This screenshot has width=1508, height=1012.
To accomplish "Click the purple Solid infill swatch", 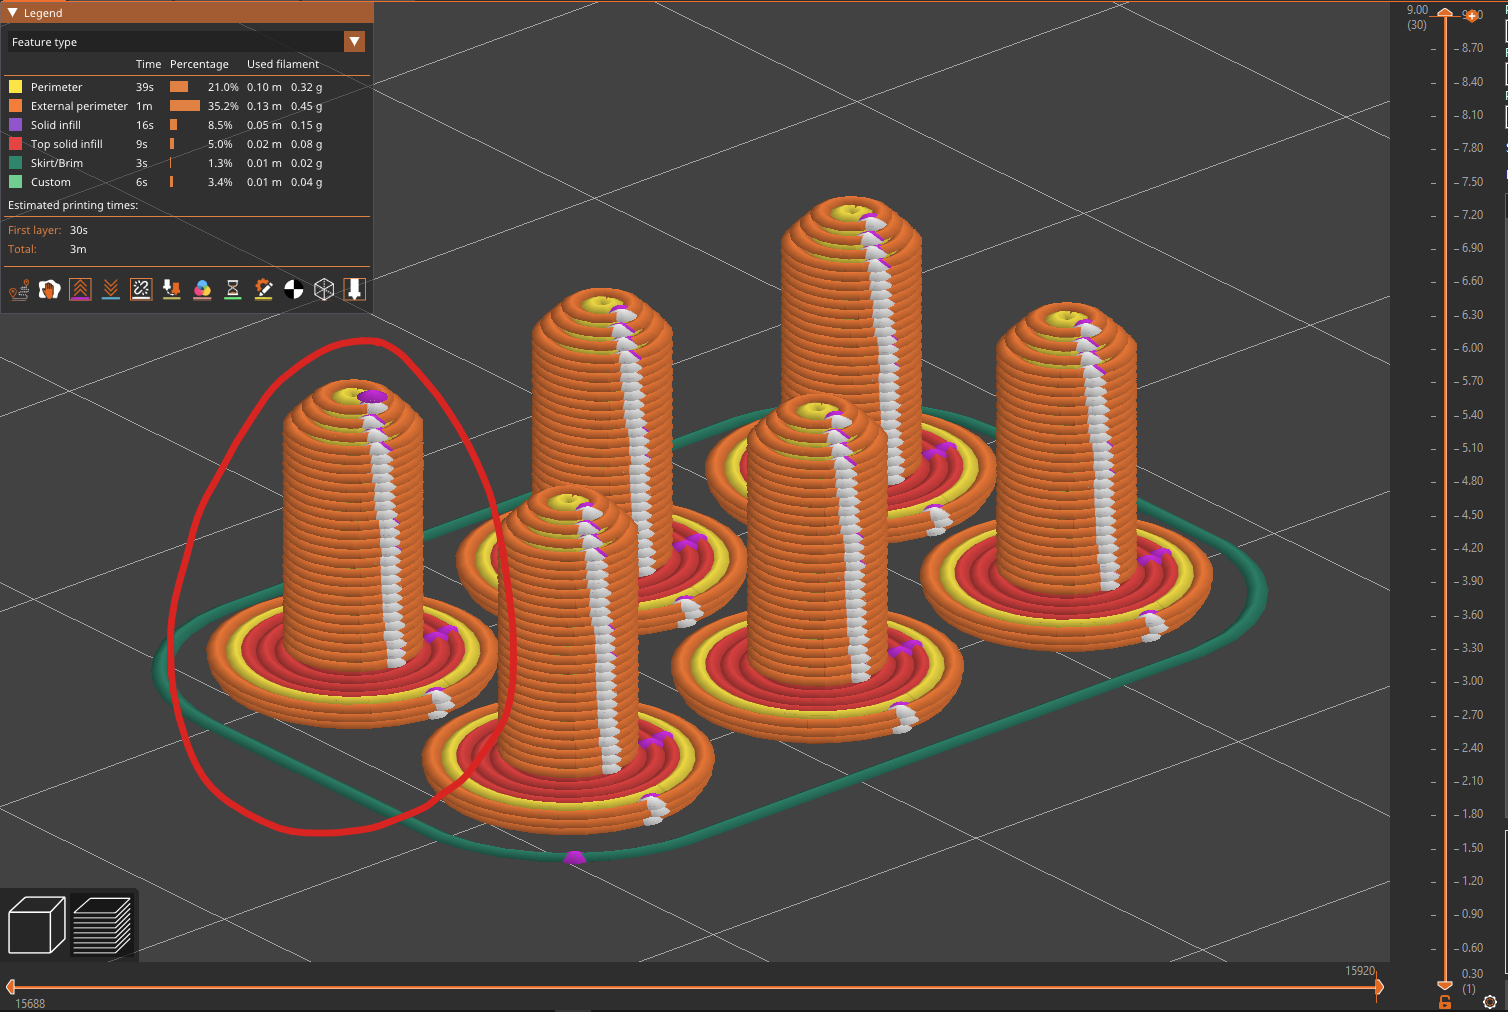I will tap(16, 125).
